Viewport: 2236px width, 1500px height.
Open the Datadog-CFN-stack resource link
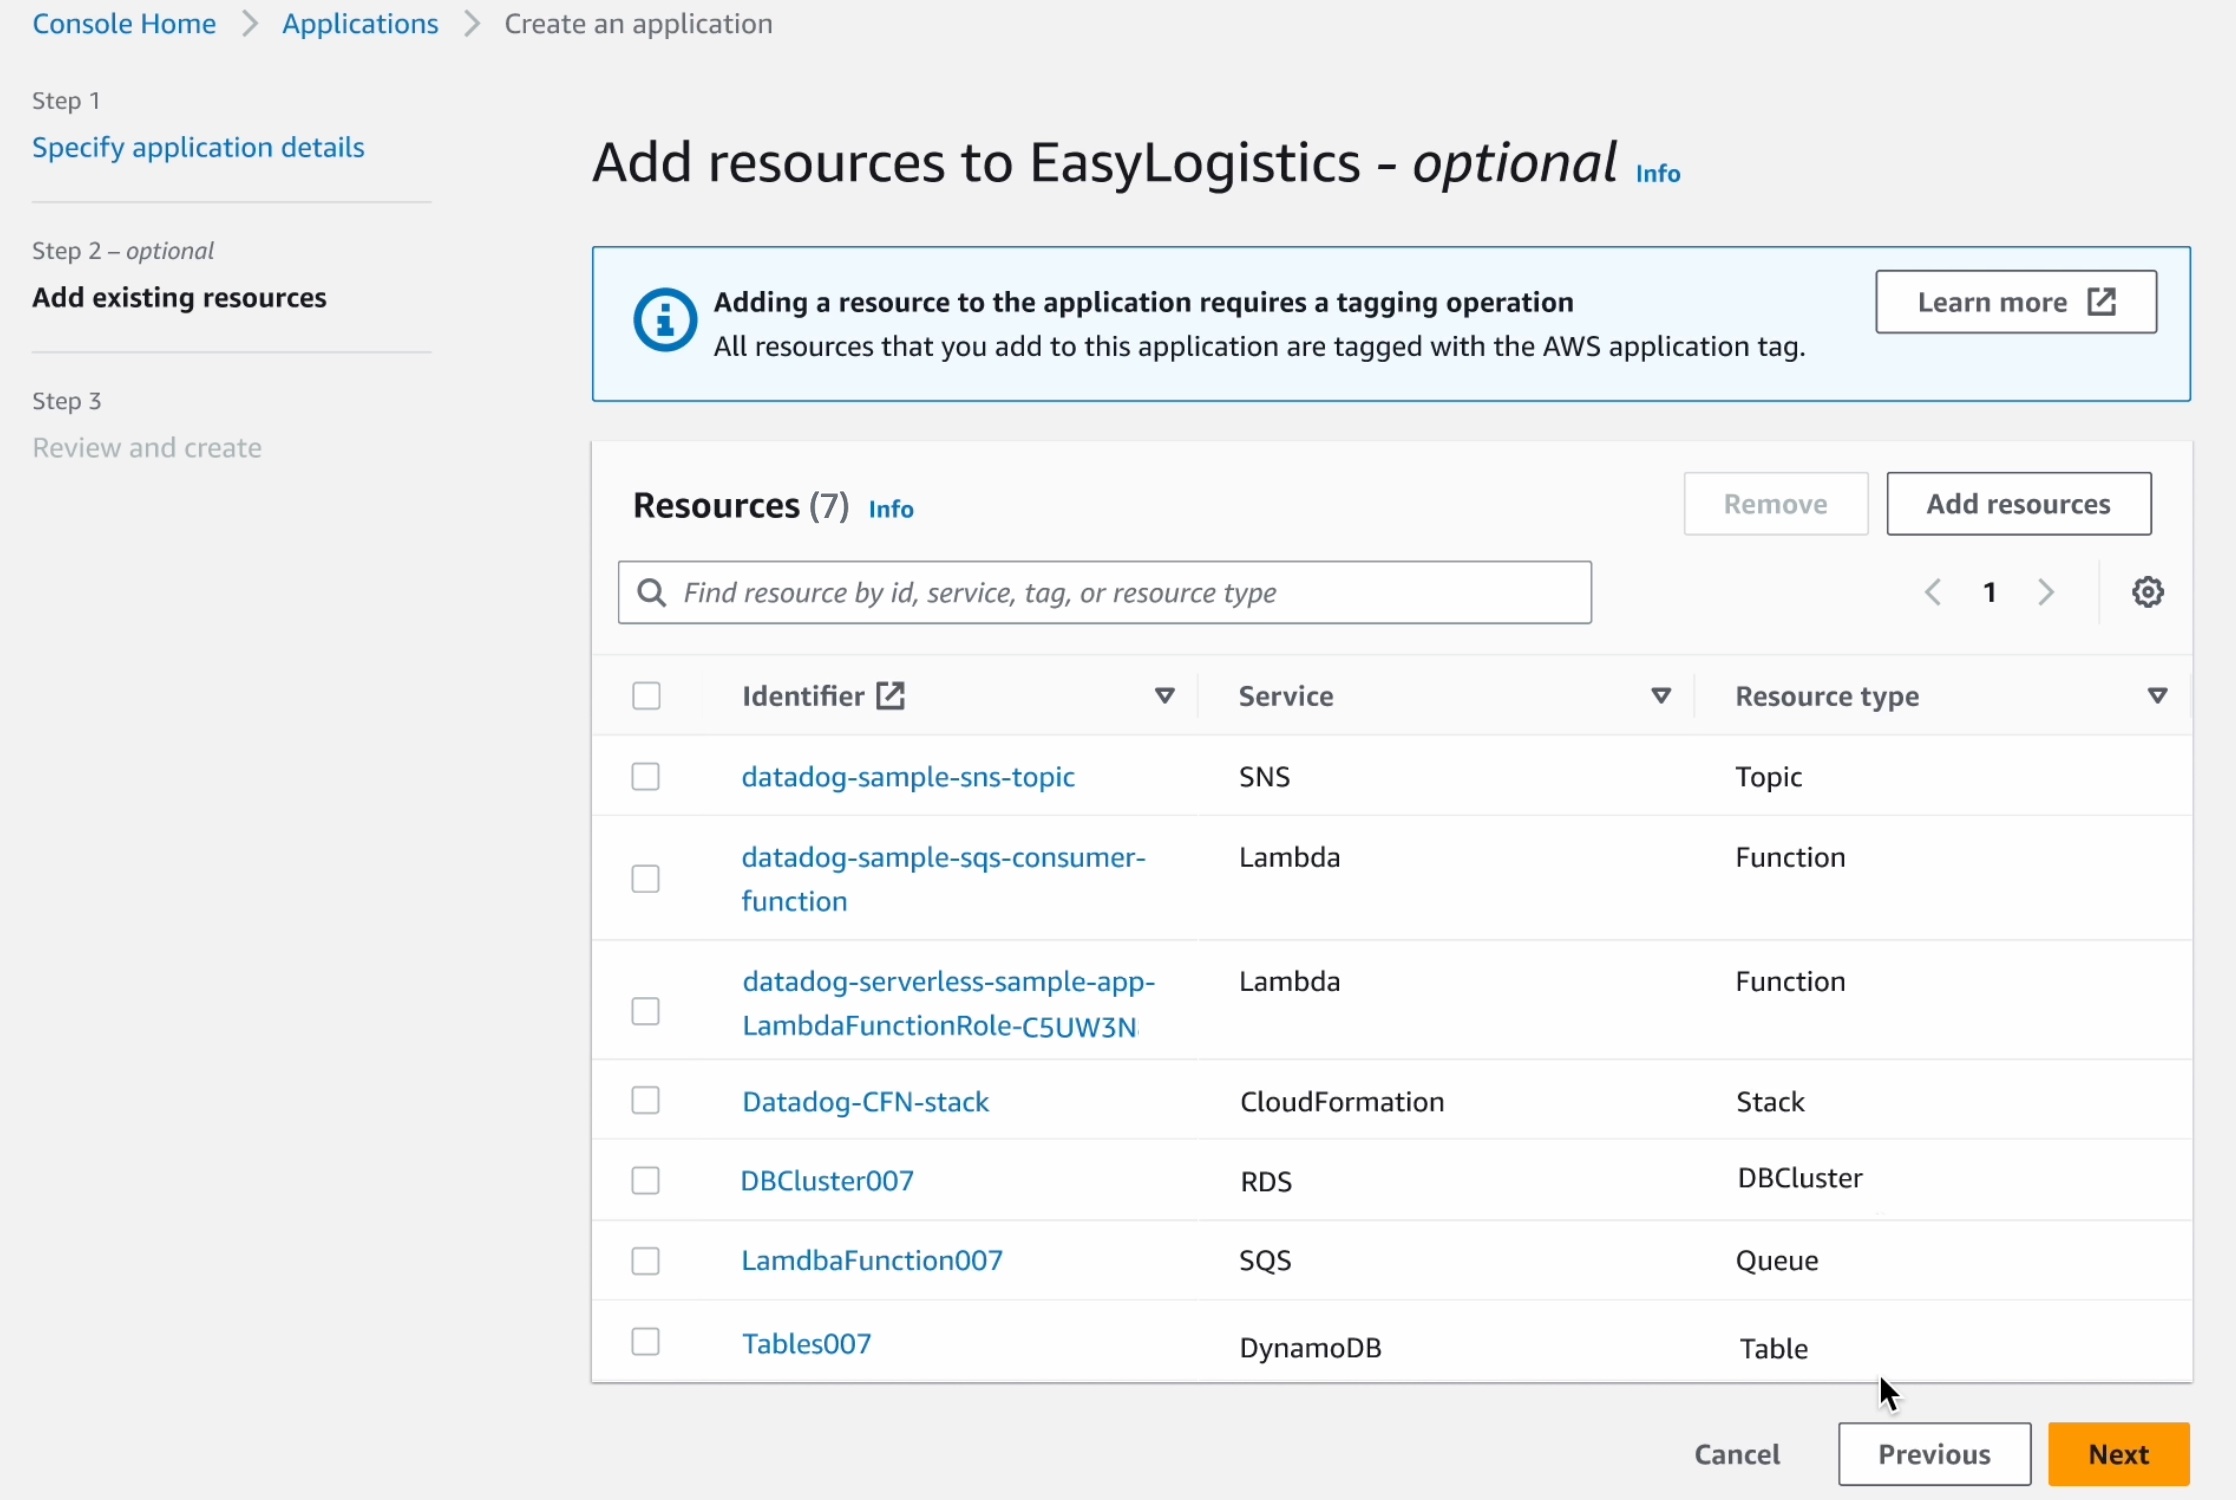pos(865,1101)
